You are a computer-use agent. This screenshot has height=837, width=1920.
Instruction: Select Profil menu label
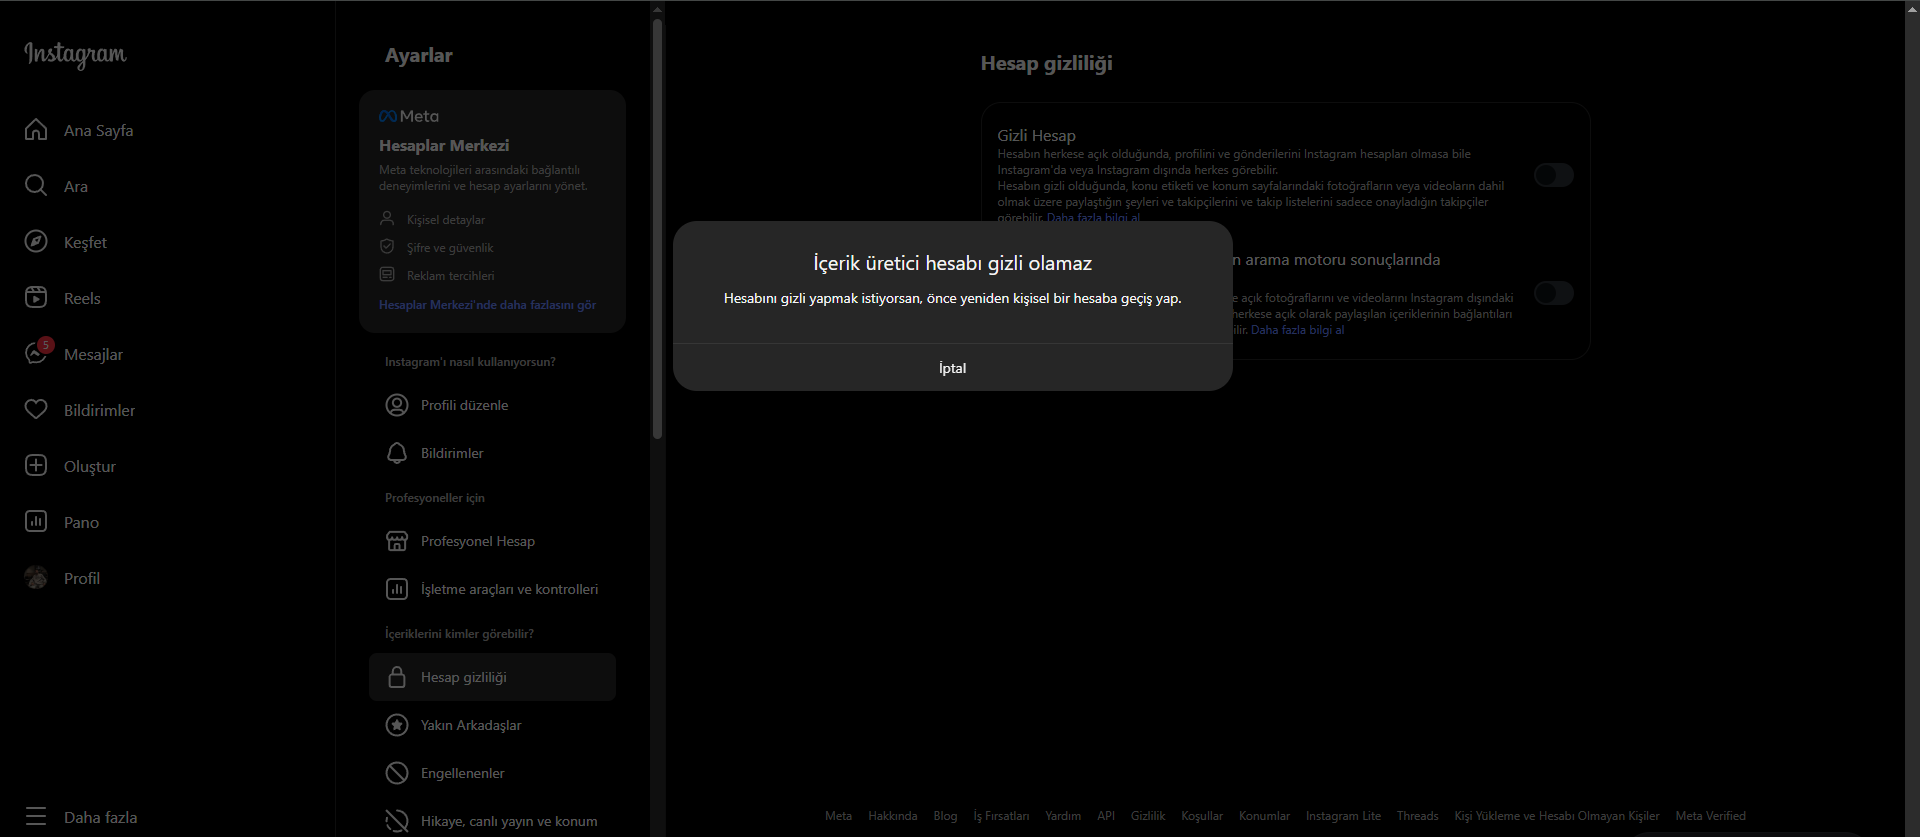tap(82, 578)
